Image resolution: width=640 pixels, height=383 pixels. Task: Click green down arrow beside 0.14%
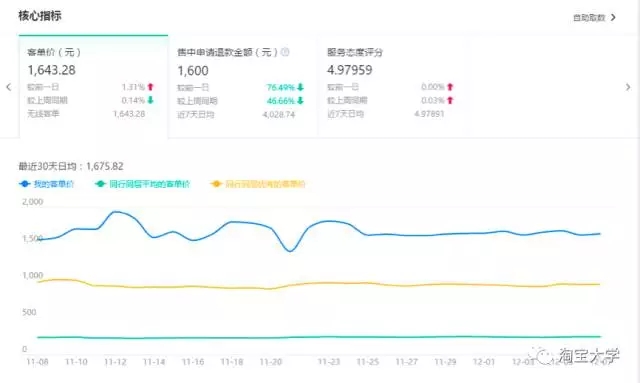(x=151, y=100)
